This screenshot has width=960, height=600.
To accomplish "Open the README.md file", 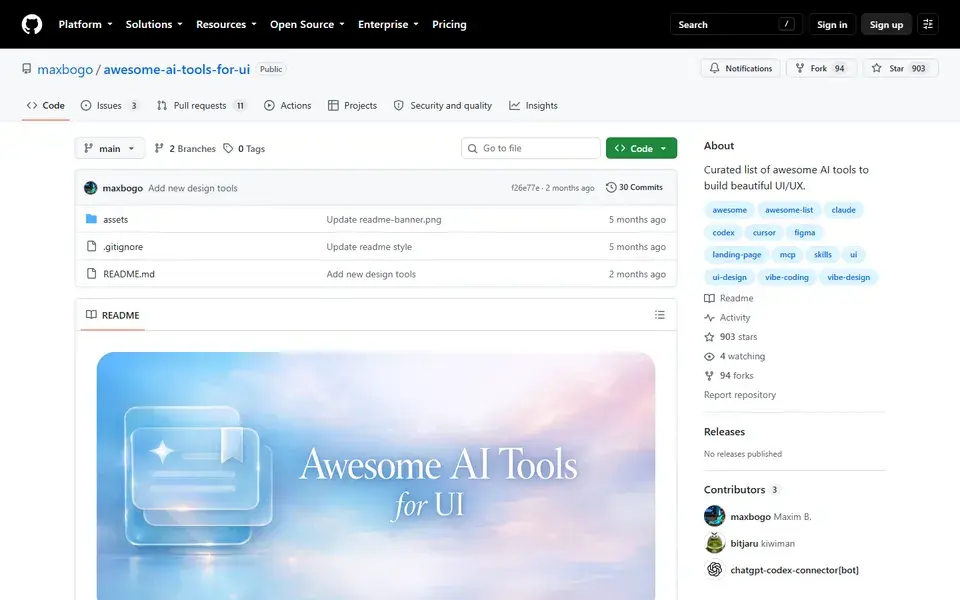I will pyautogui.click(x=129, y=274).
